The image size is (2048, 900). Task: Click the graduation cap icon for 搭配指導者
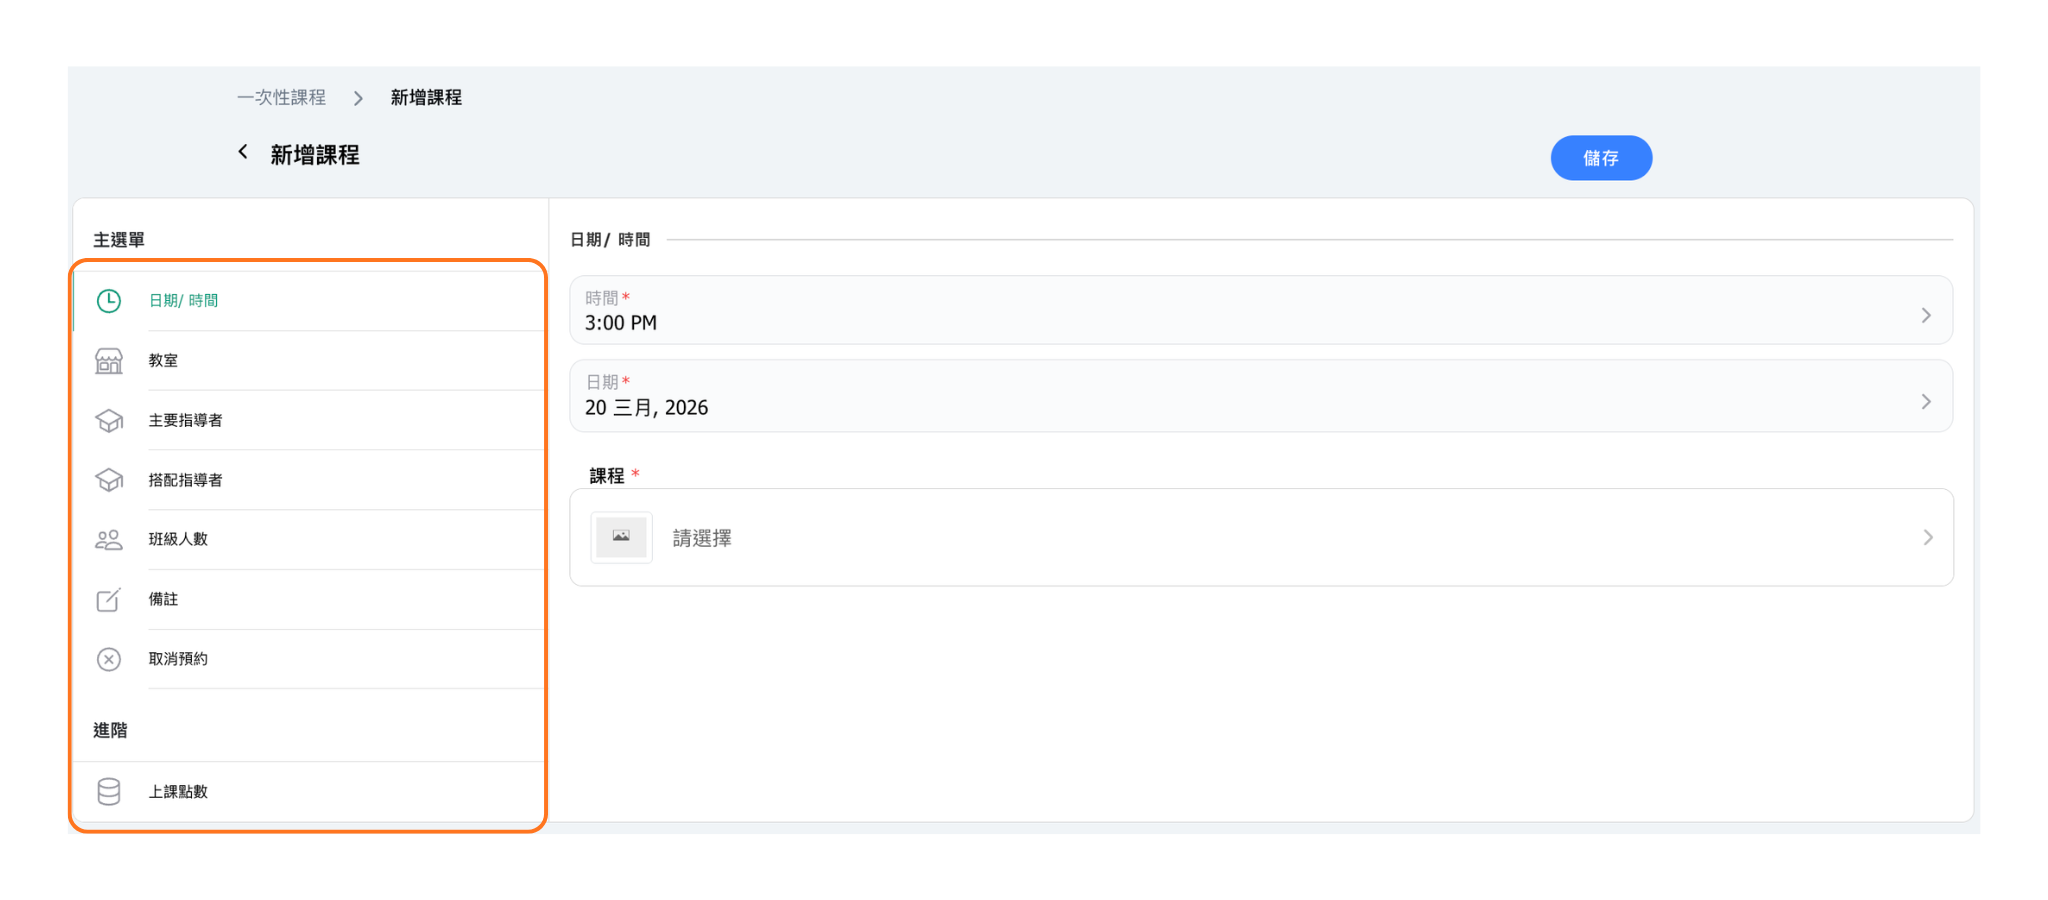(109, 480)
